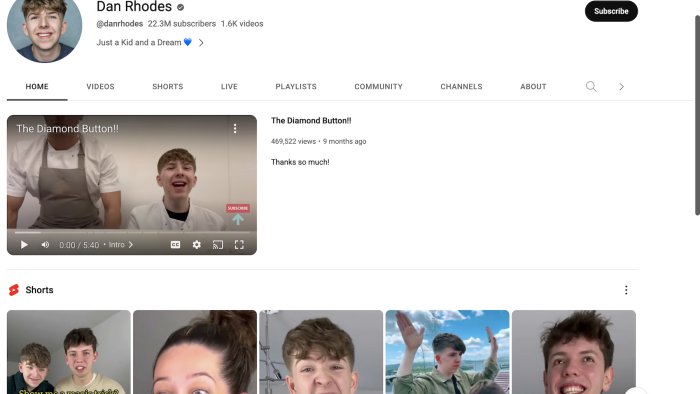Click the cast to TV icon

pyautogui.click(x=218, y=245)
